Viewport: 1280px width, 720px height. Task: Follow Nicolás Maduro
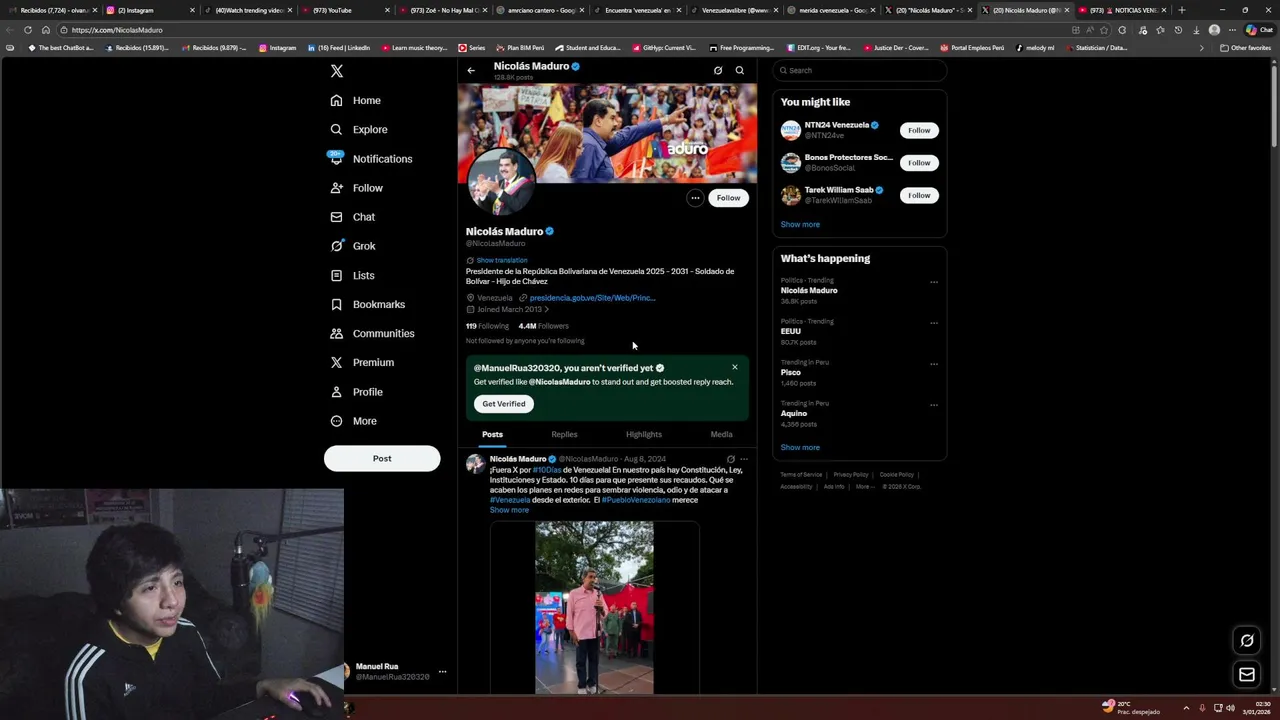728,198
